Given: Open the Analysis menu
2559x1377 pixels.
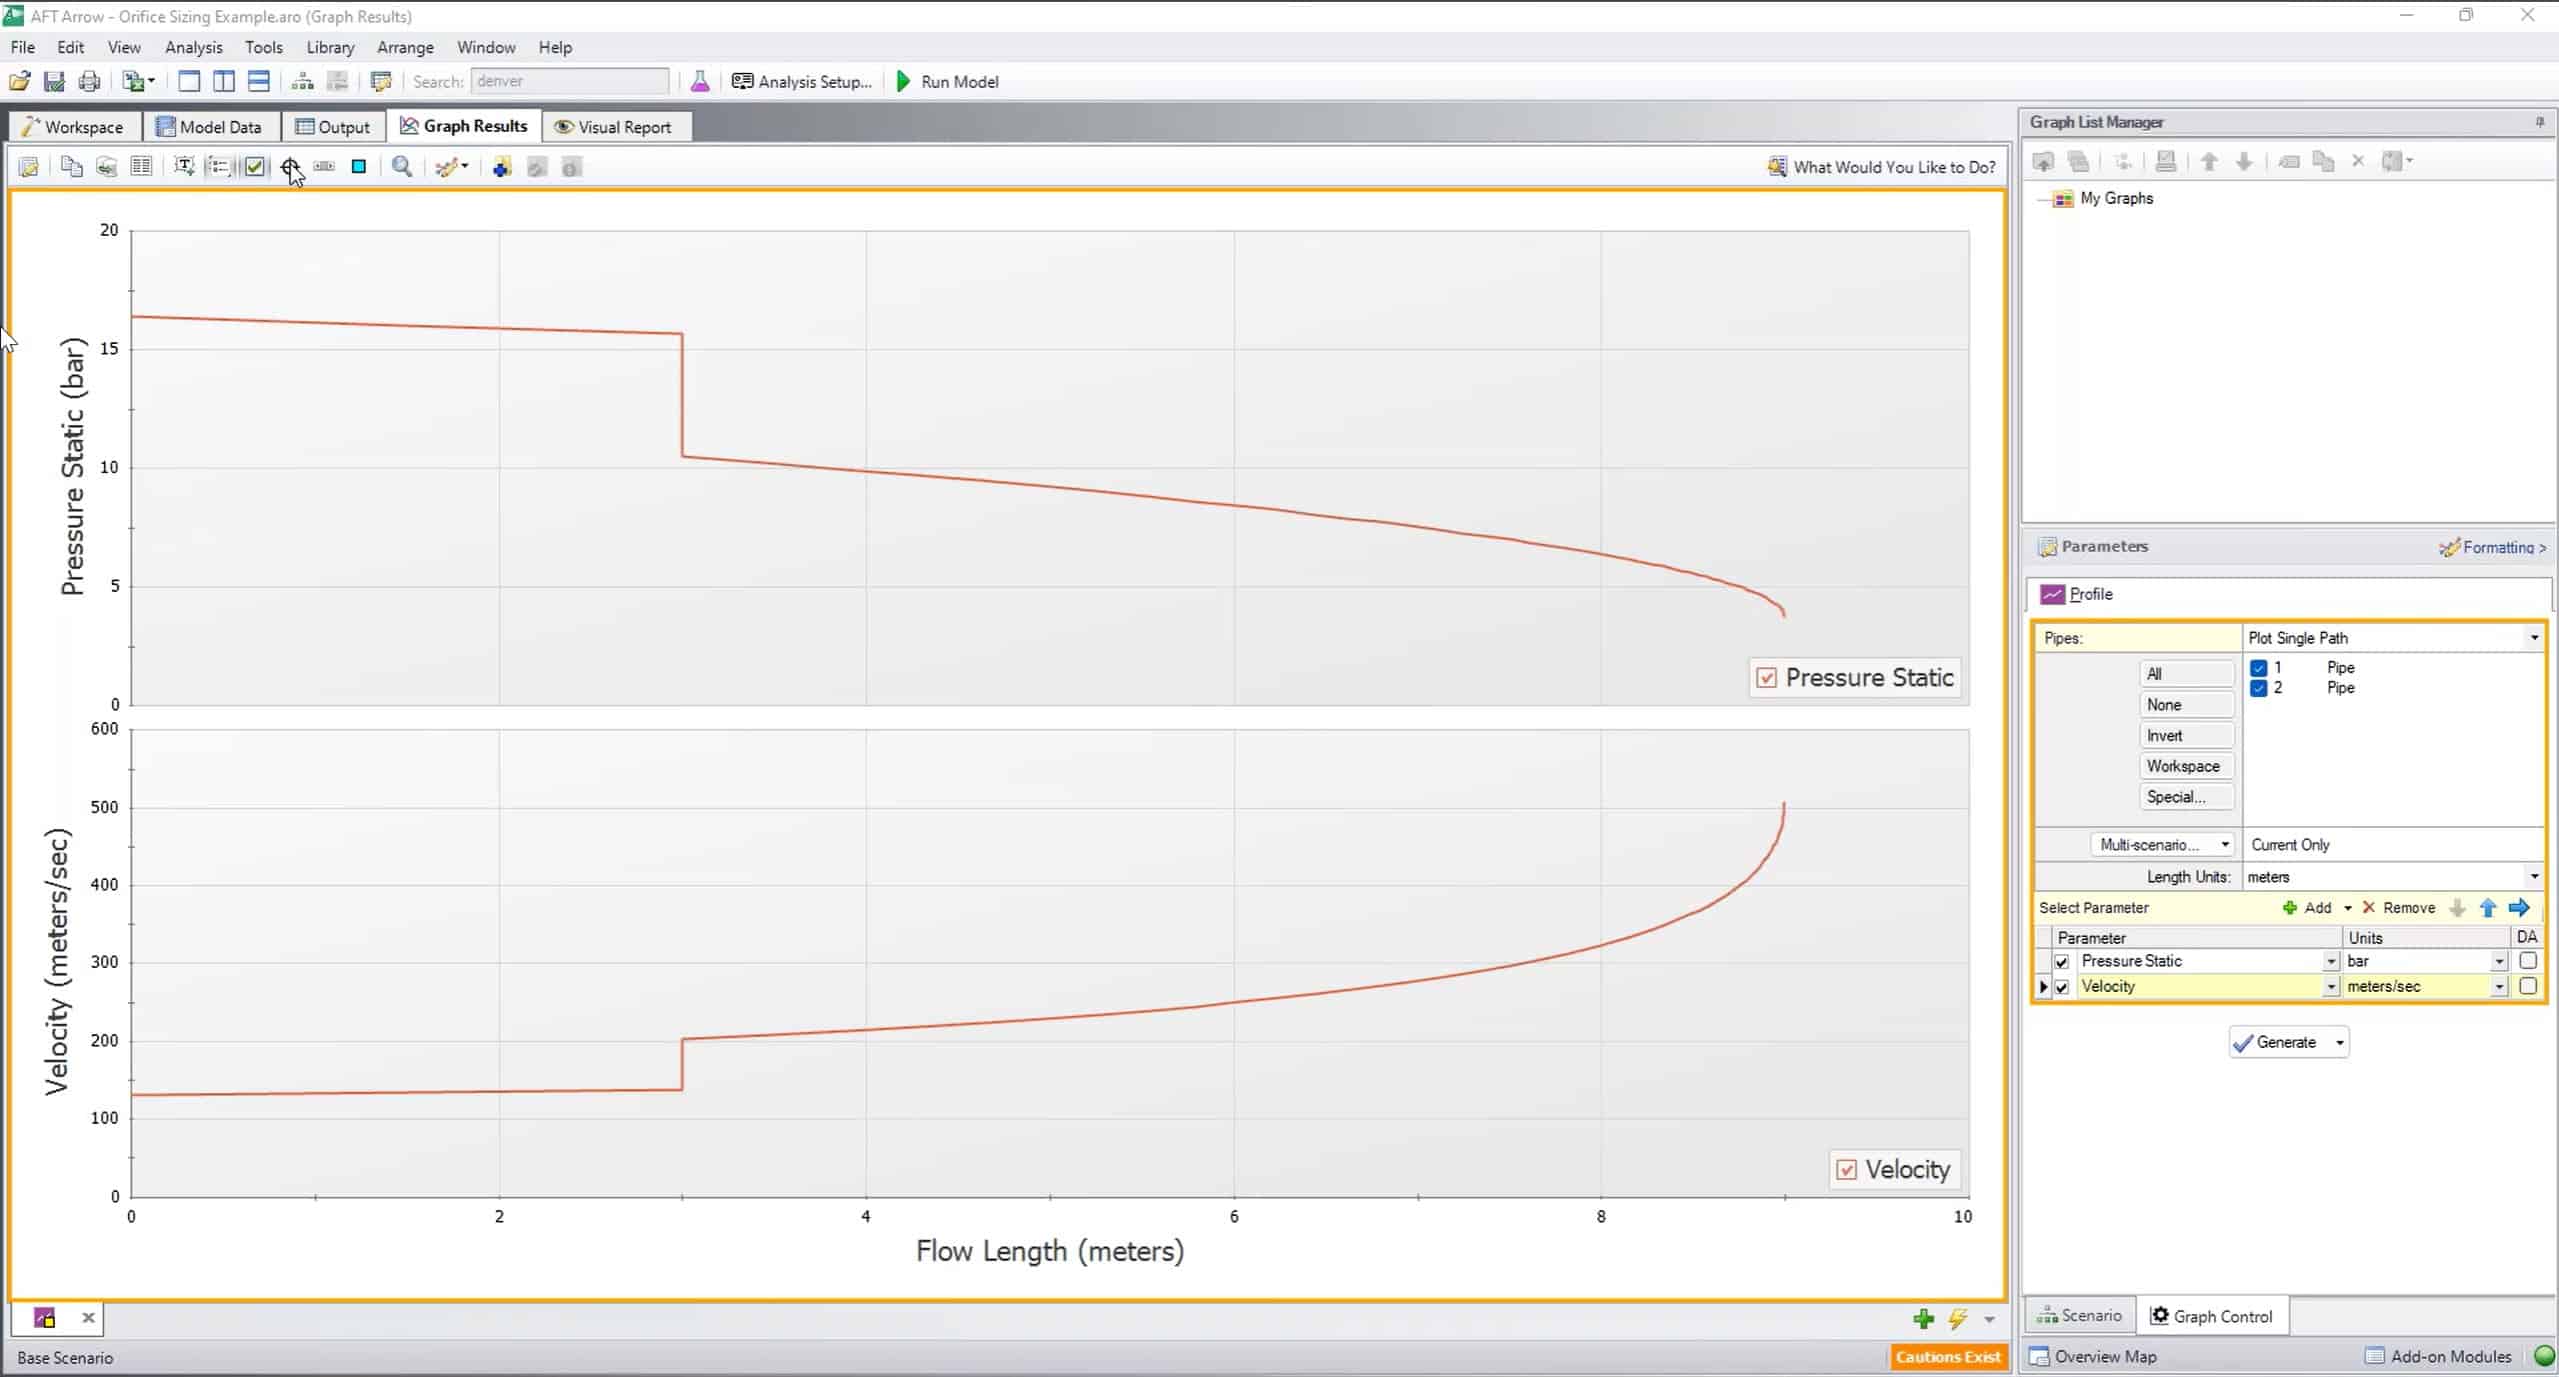Looking at the screenshot, I should pyautogui.click(x=193, y=47).
